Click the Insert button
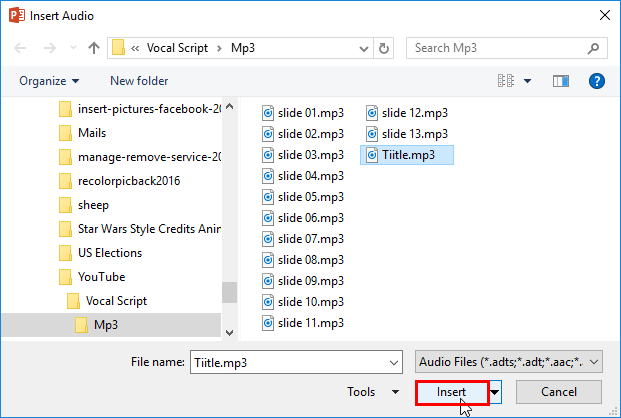The image size is (621, 418). coord(452,392)
